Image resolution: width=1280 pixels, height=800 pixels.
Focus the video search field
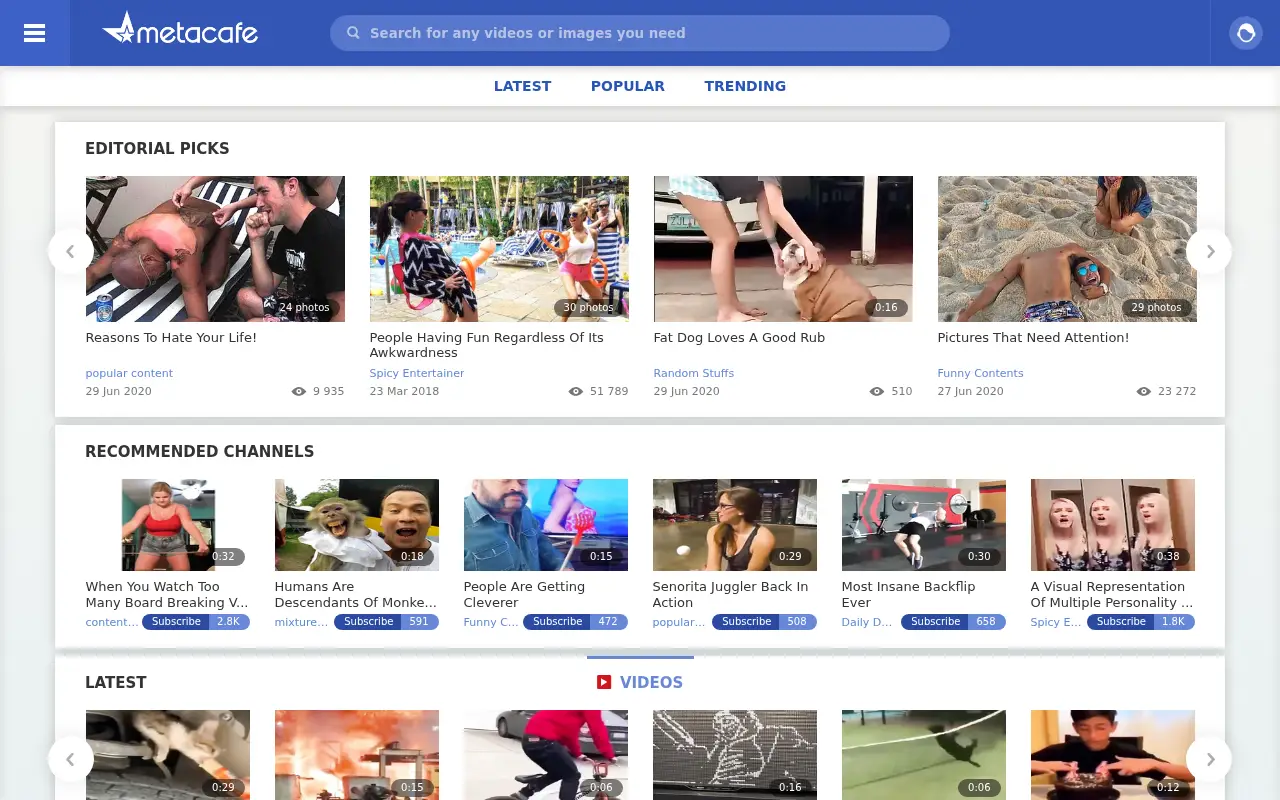coord(640,33)
